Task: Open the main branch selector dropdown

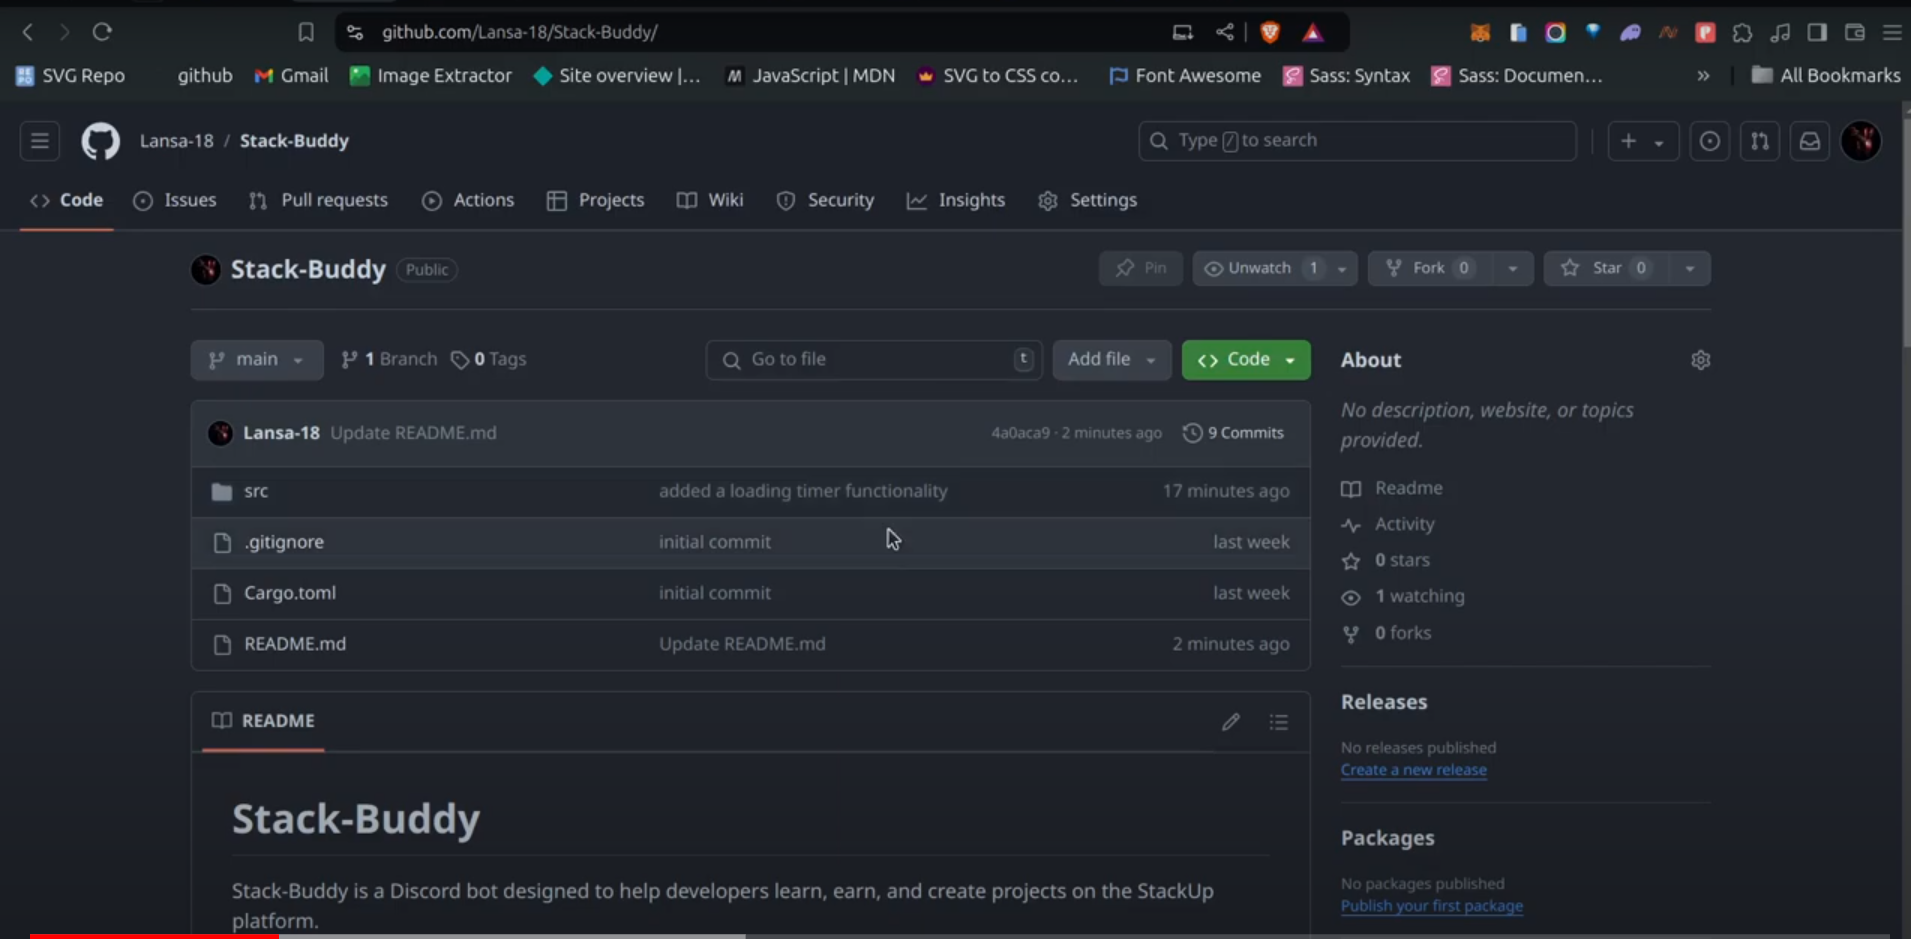Action: (257, 360)
